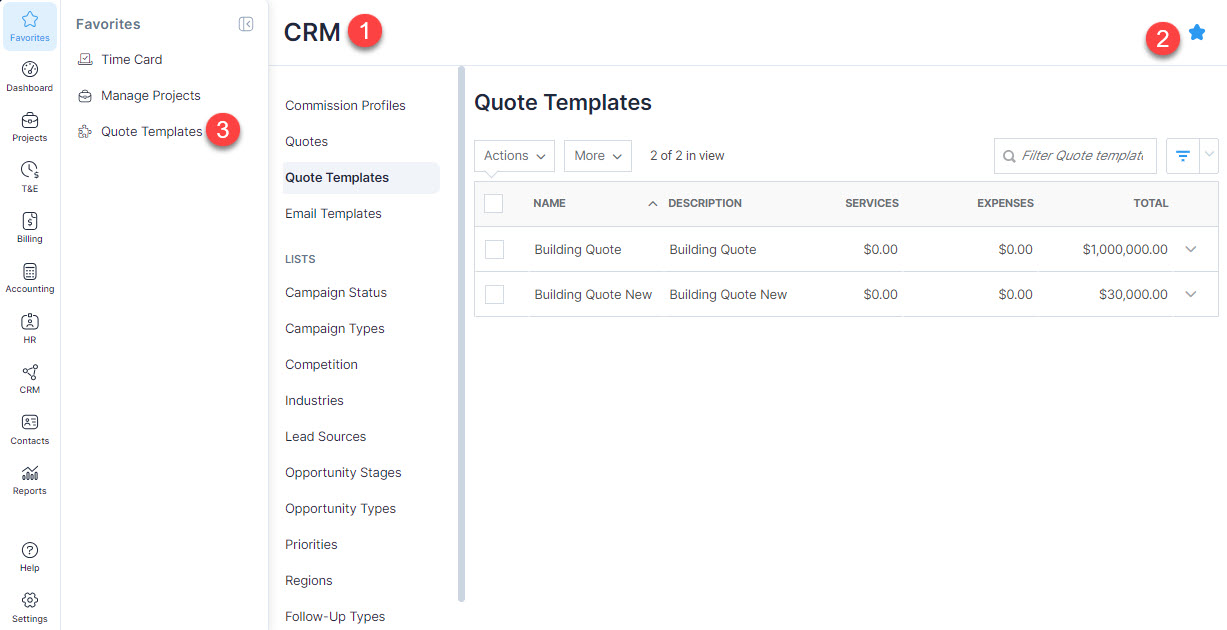Sort by DESCRIPTION column header

[705, 203]
